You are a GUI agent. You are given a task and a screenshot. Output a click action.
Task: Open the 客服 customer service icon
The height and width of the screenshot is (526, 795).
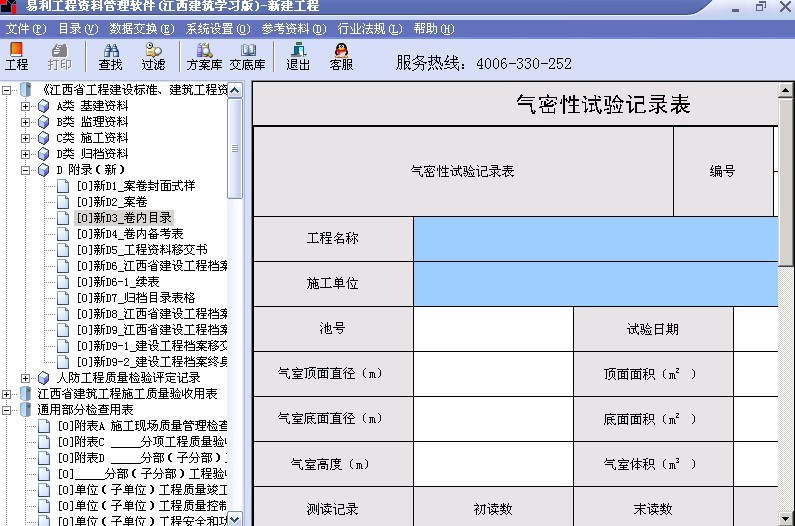[341, 56]
